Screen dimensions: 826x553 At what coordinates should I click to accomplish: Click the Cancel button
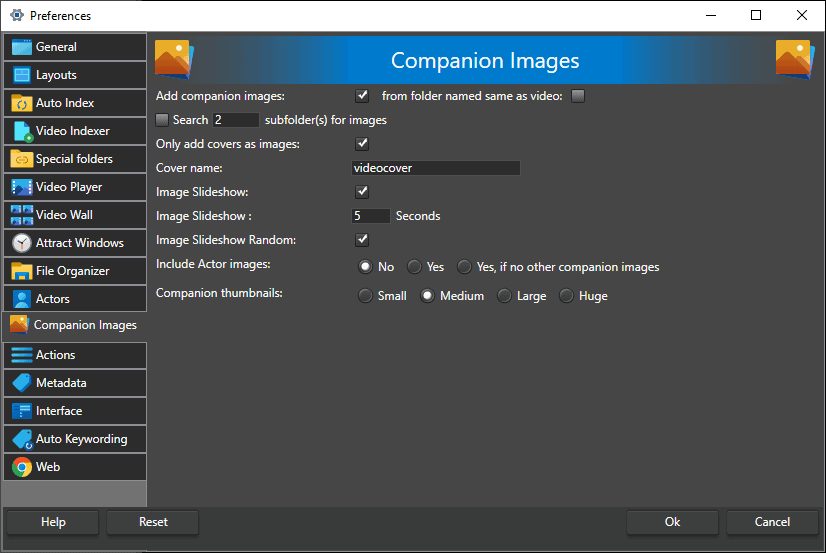coord(772,522)
